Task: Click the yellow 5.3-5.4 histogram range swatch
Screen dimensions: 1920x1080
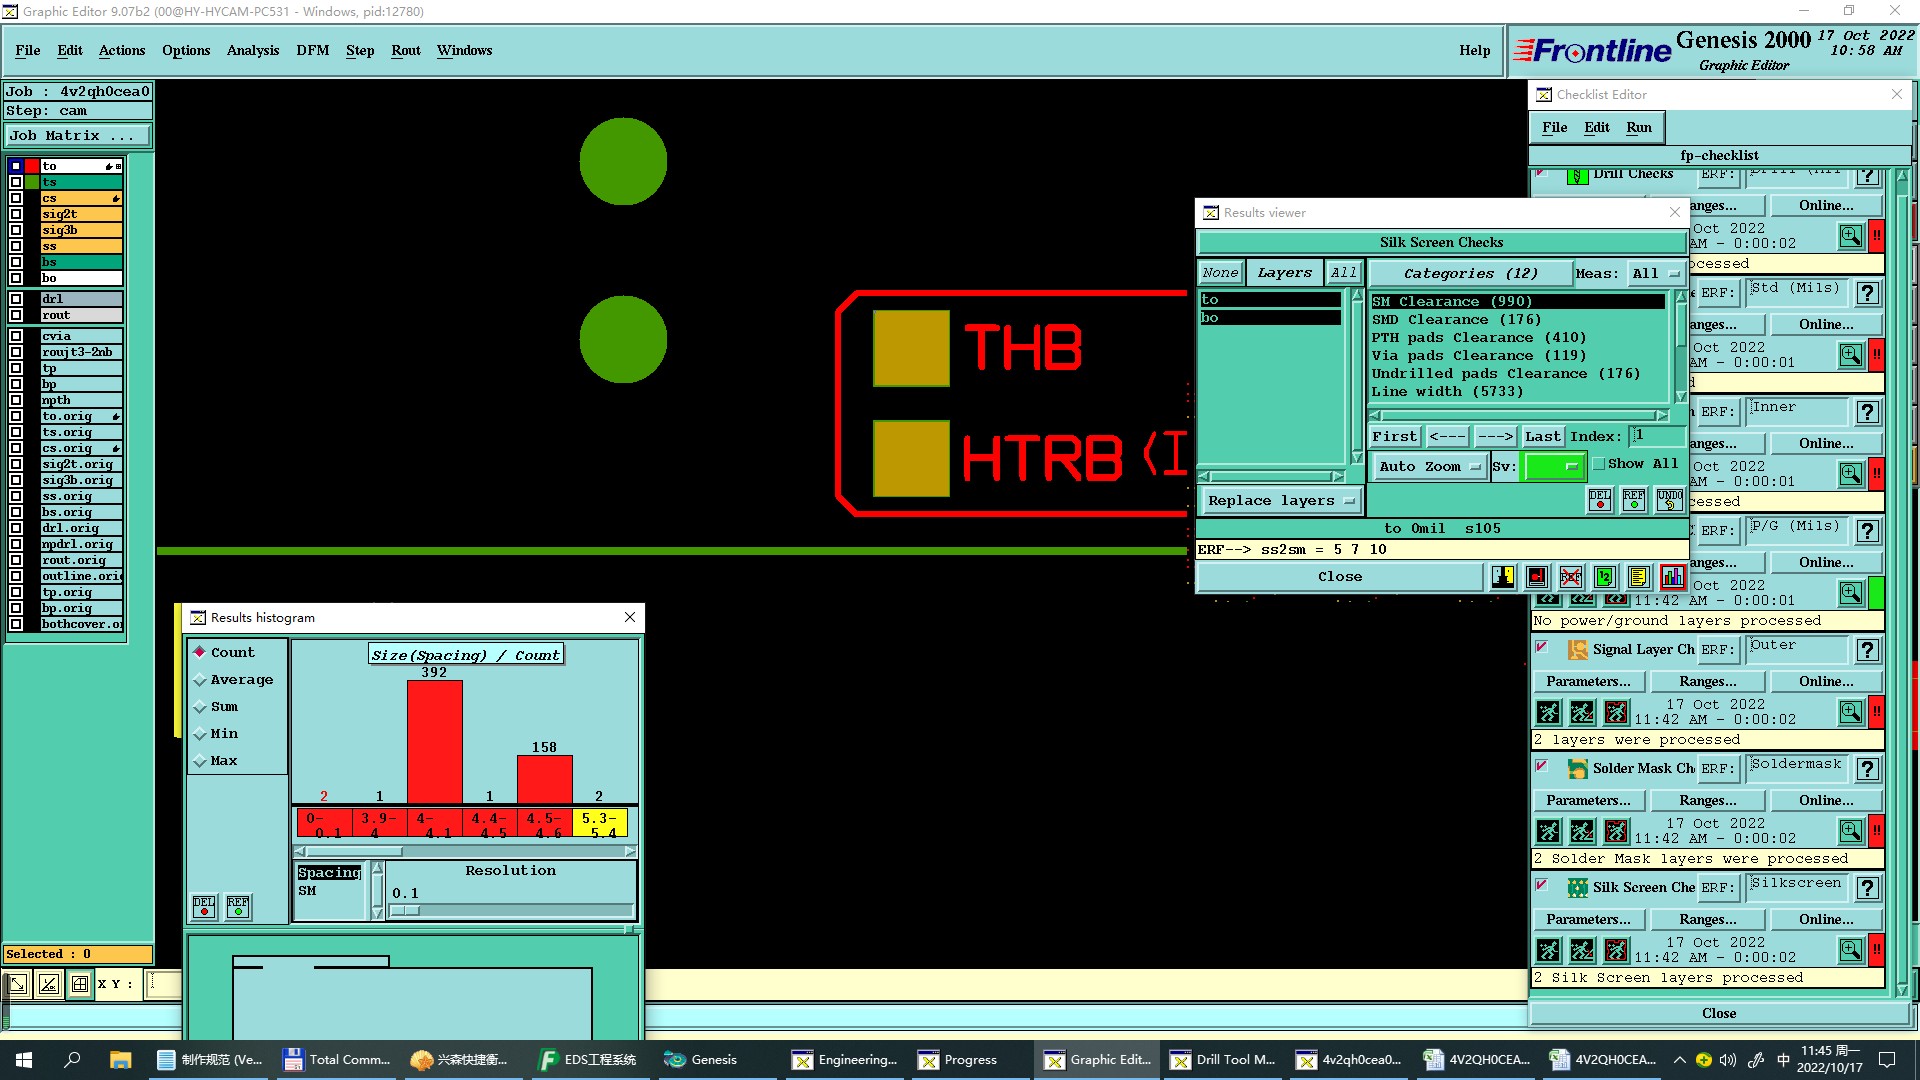Action: (x=599, y=824)
